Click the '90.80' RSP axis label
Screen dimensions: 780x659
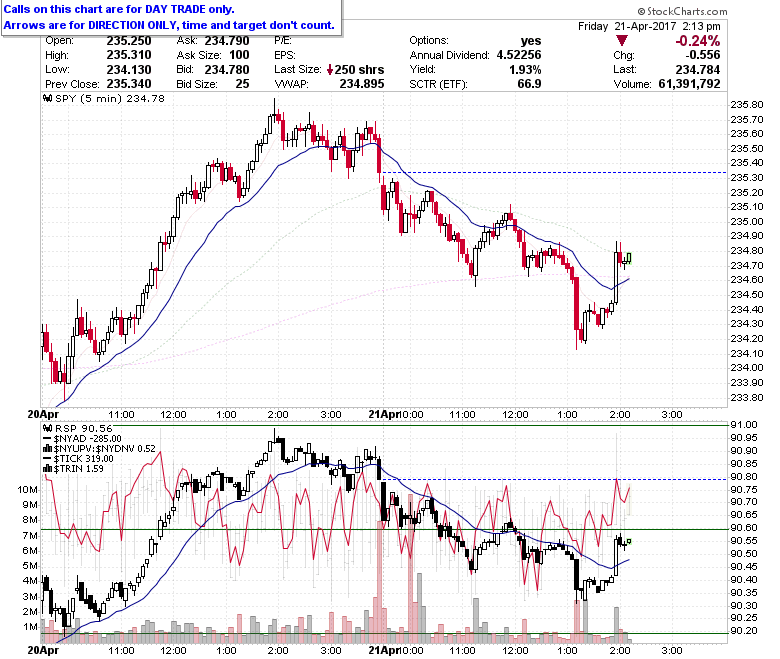(x=744, y=476)
